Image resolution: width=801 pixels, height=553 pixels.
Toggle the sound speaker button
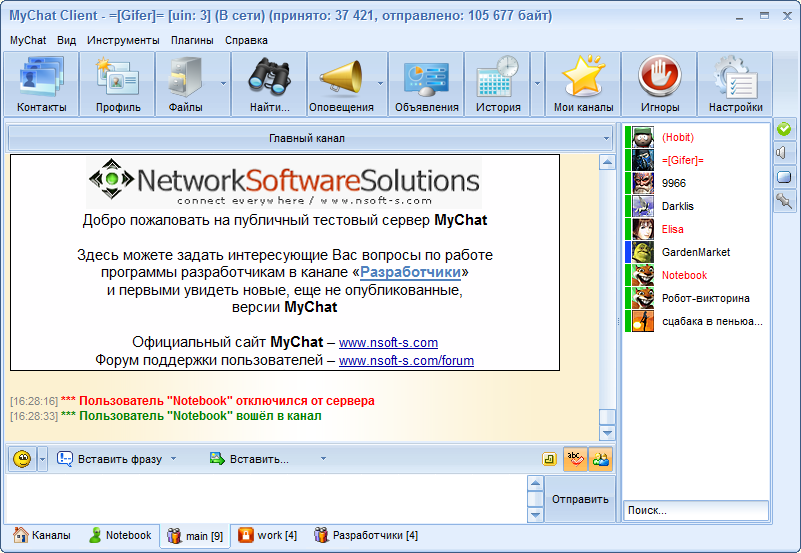(784, 153)
